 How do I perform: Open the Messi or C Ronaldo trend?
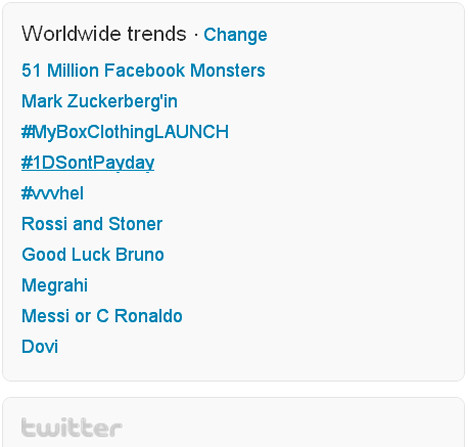[102, 316]
